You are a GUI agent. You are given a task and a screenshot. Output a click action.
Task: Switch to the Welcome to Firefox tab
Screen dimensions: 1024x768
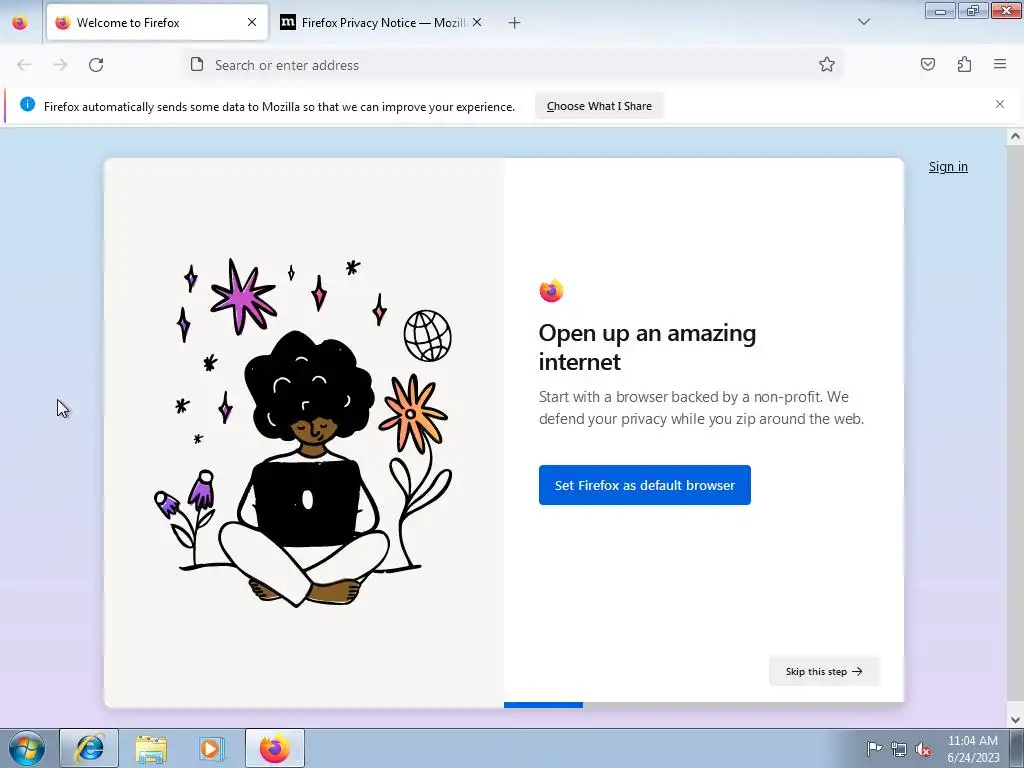pyautogui.click(x=157, y=22)
